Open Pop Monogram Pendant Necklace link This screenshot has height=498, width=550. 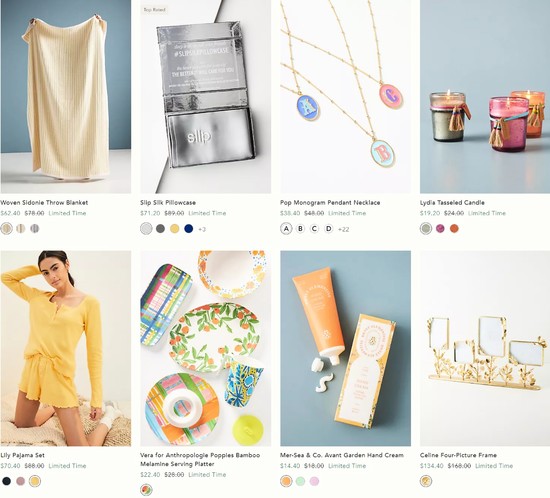(x=330, y=202)
